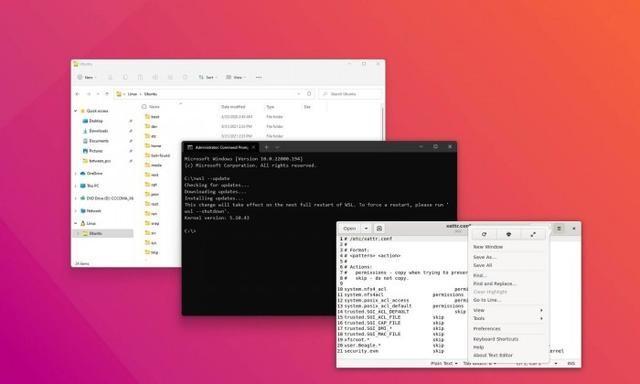Click Open in the text editor
640x384 pixels.
pyautogui.click(x=349, y=229)
